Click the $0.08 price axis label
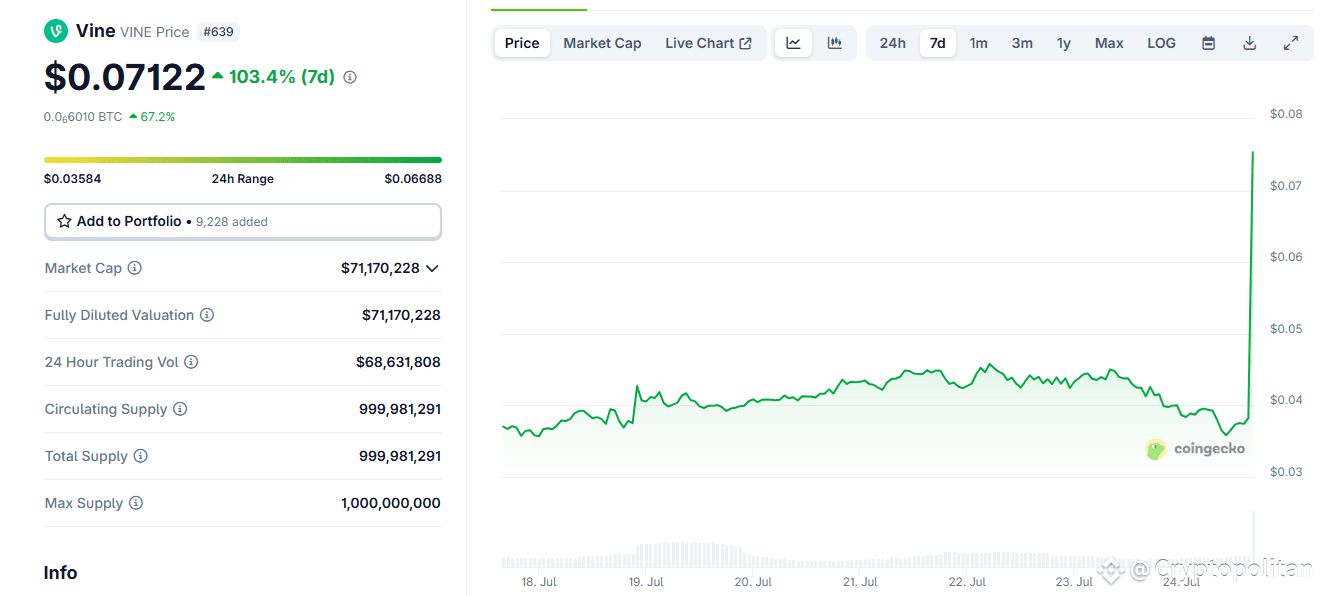The width and height of the screenshot is (1321, 596). coord(1286,114)
